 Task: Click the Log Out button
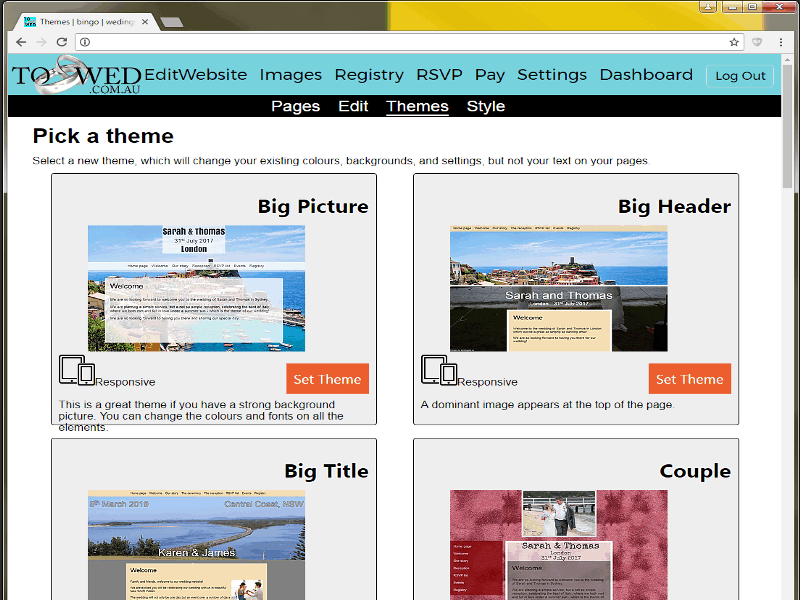(x=740, y=76)
